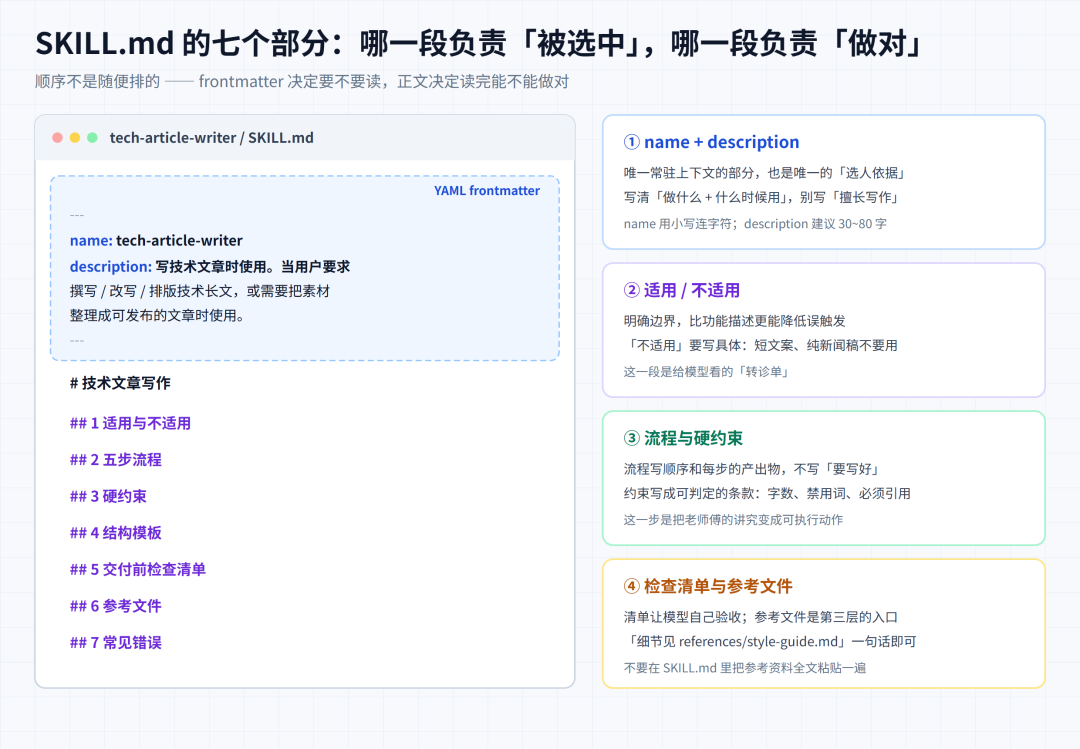Click the line mentioning references/style-guide.md
Viewport: 1080px width, 749px height.
coord(770,642)
